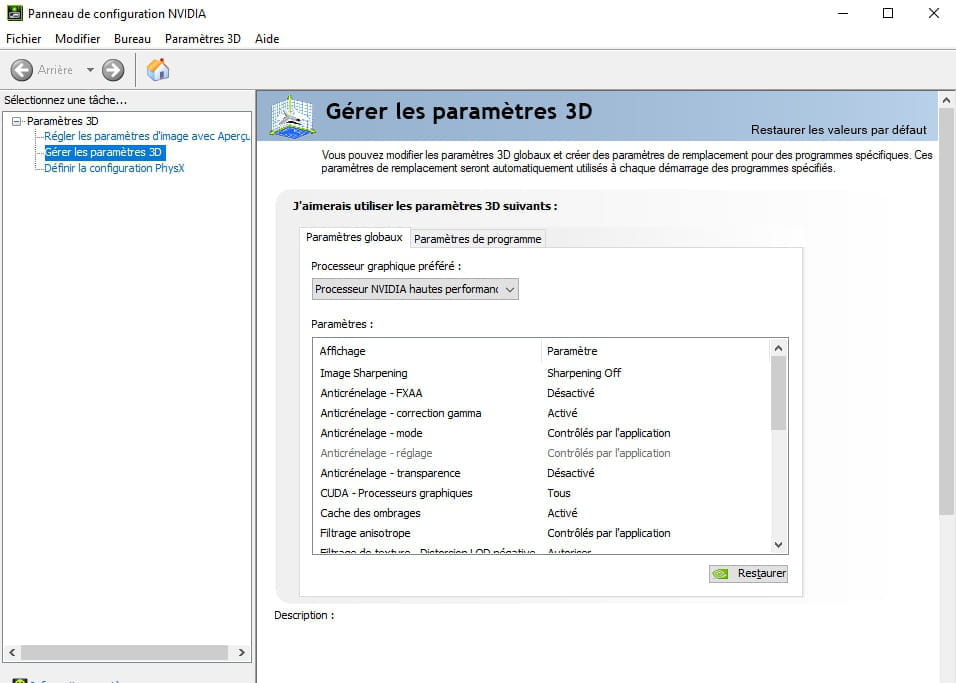The image size is (956, 683).
Task: Open the Fichier menu
Action: (24, 38)
